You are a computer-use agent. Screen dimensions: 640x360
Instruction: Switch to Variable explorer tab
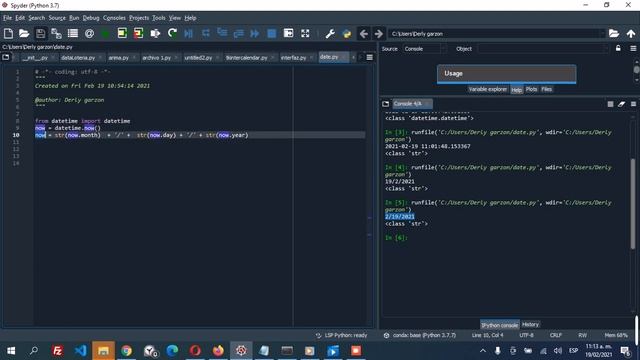pos(487,89)
